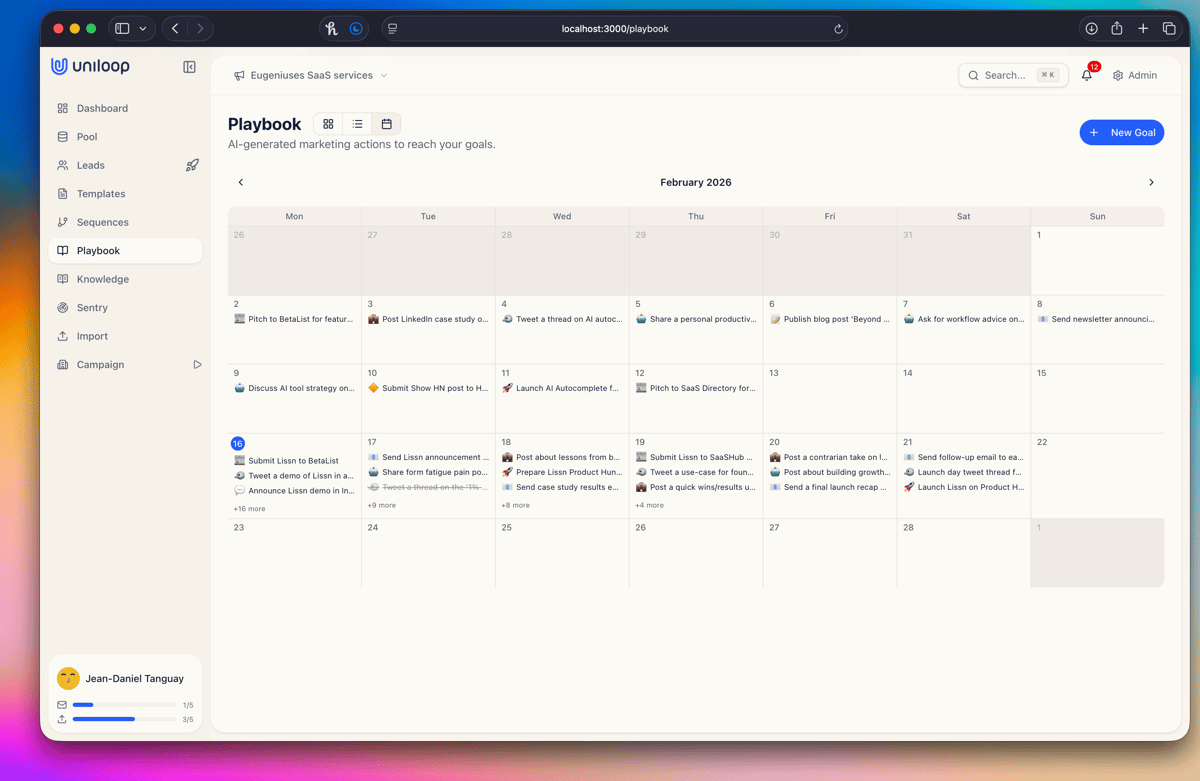Reload the page in Safari
This screenshot has width=1200, height=781.
(838, 29)
